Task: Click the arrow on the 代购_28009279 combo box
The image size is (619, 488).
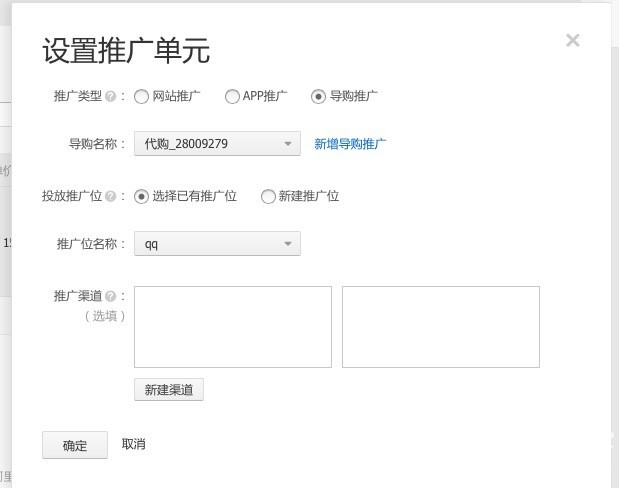Action: 288,144
